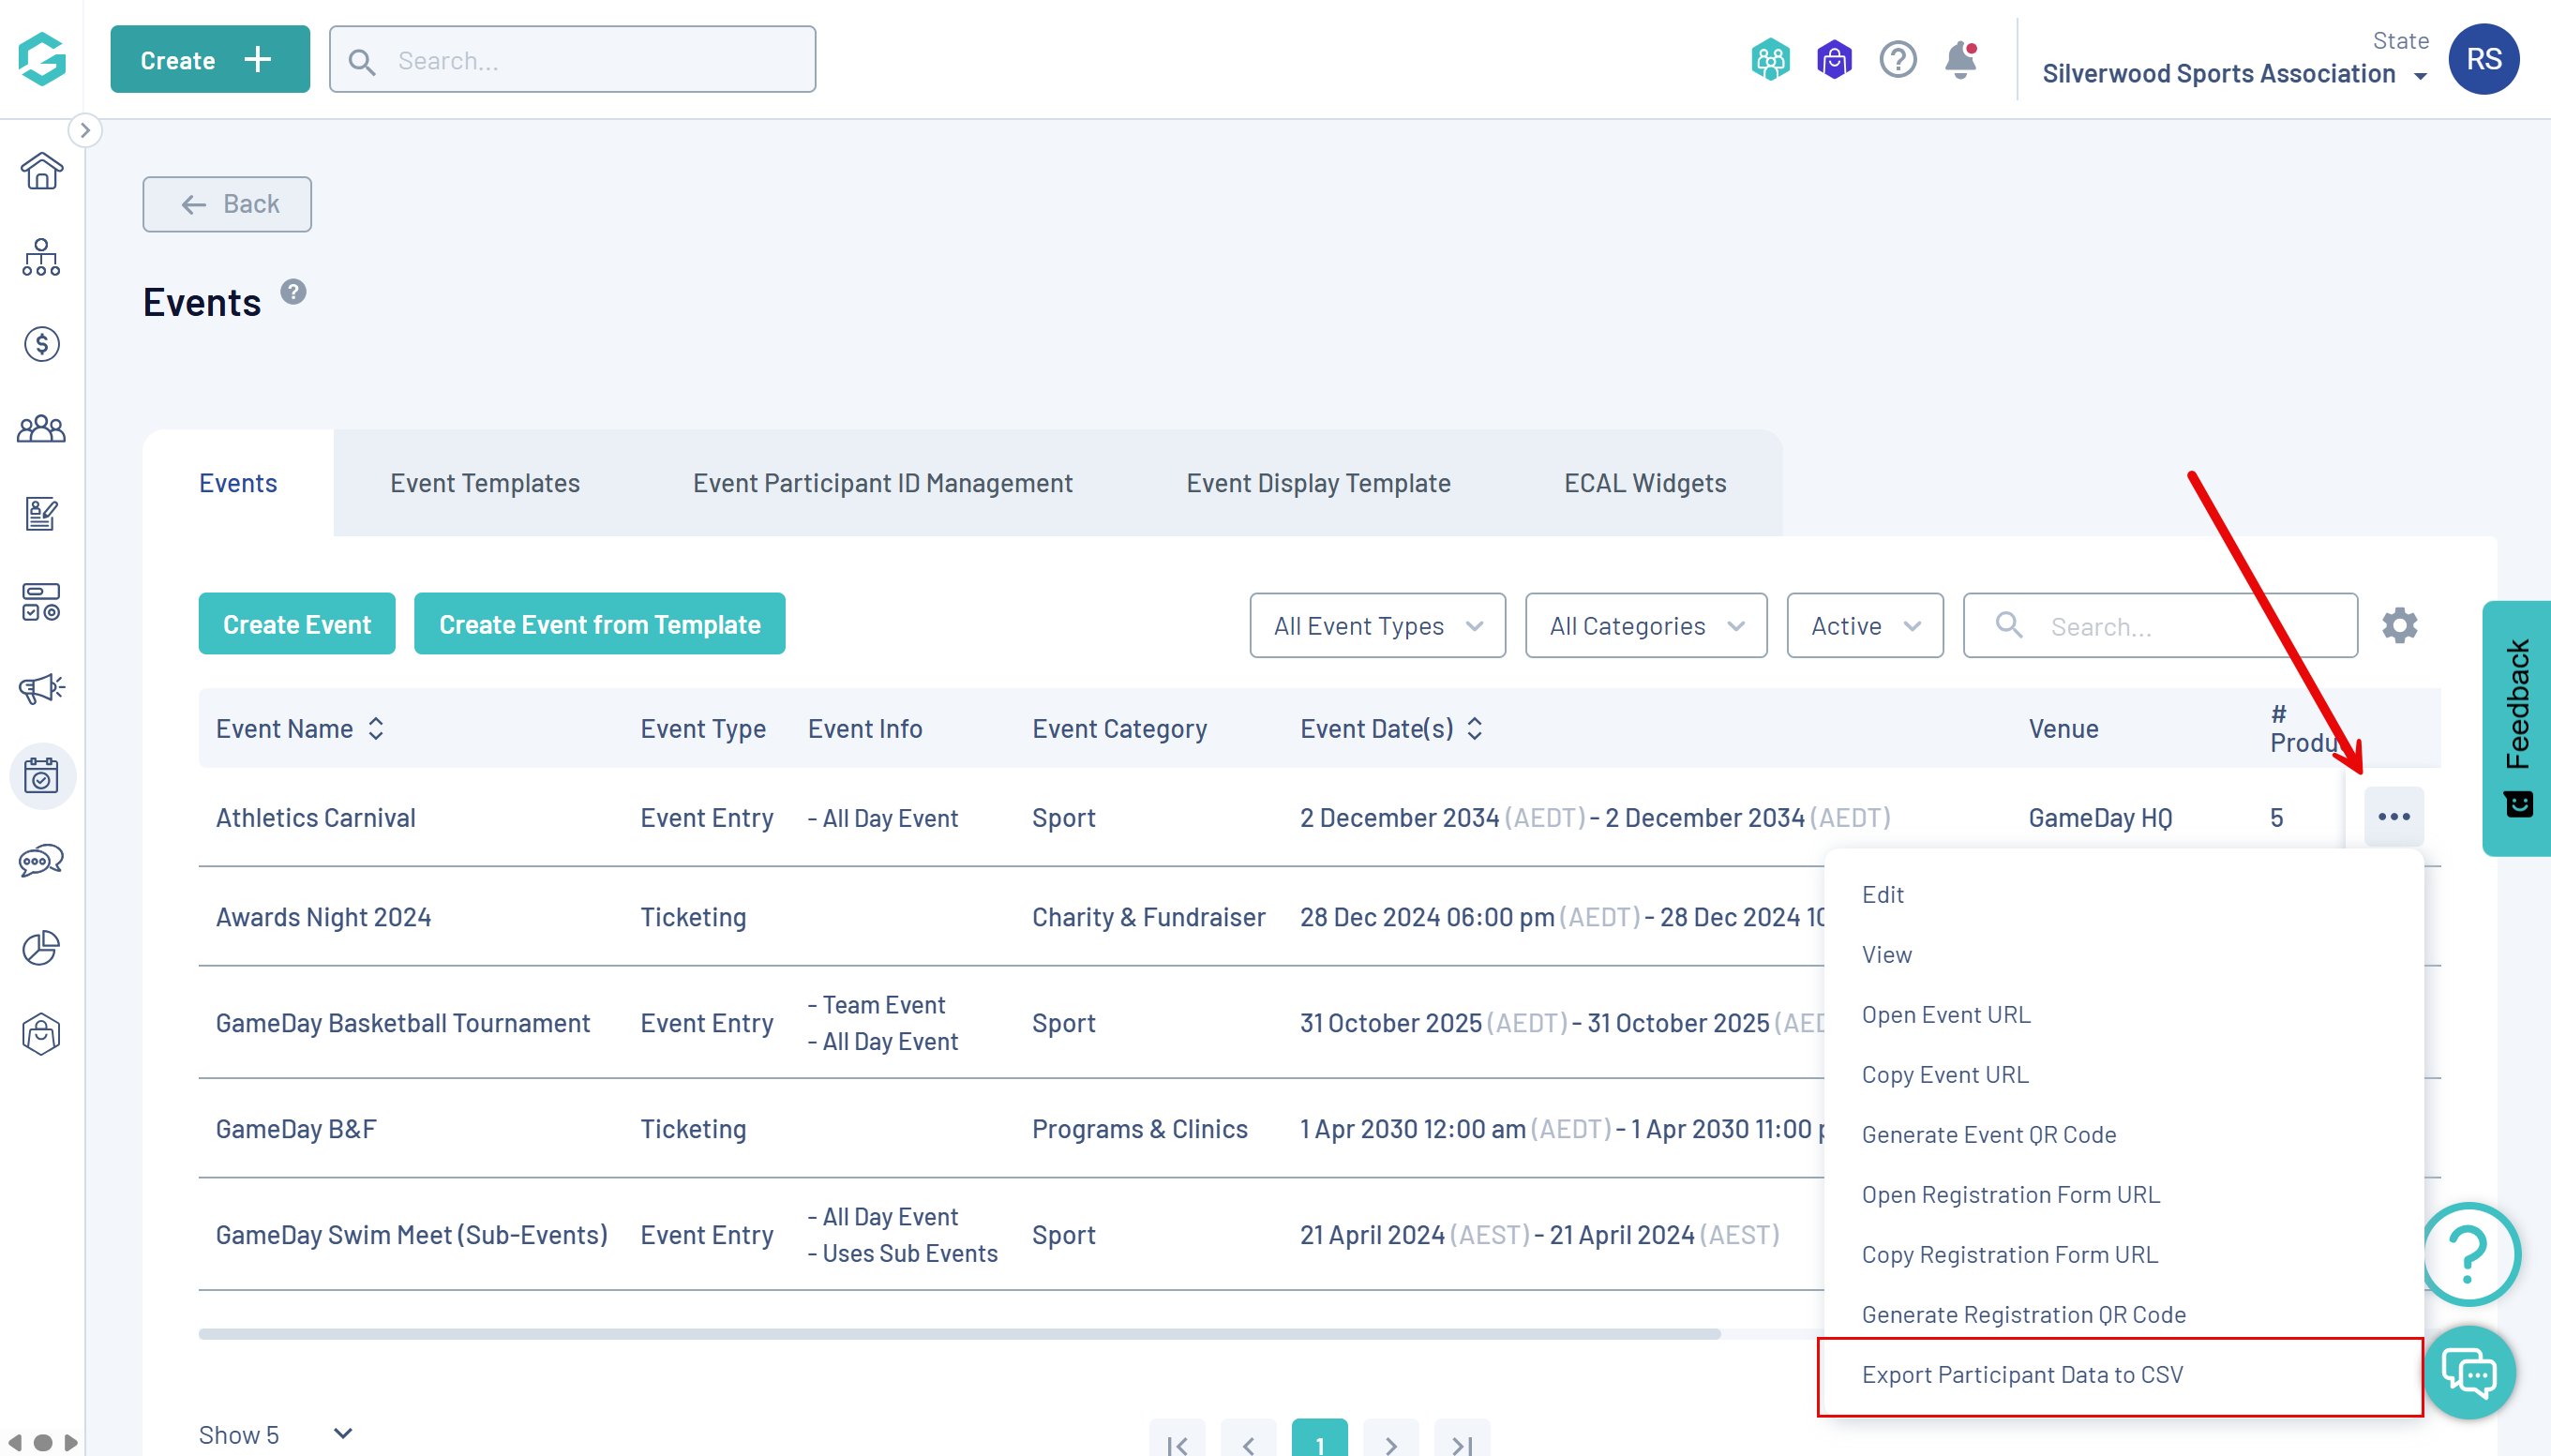Click the horizontal table scrollbar

point(958,1333)
